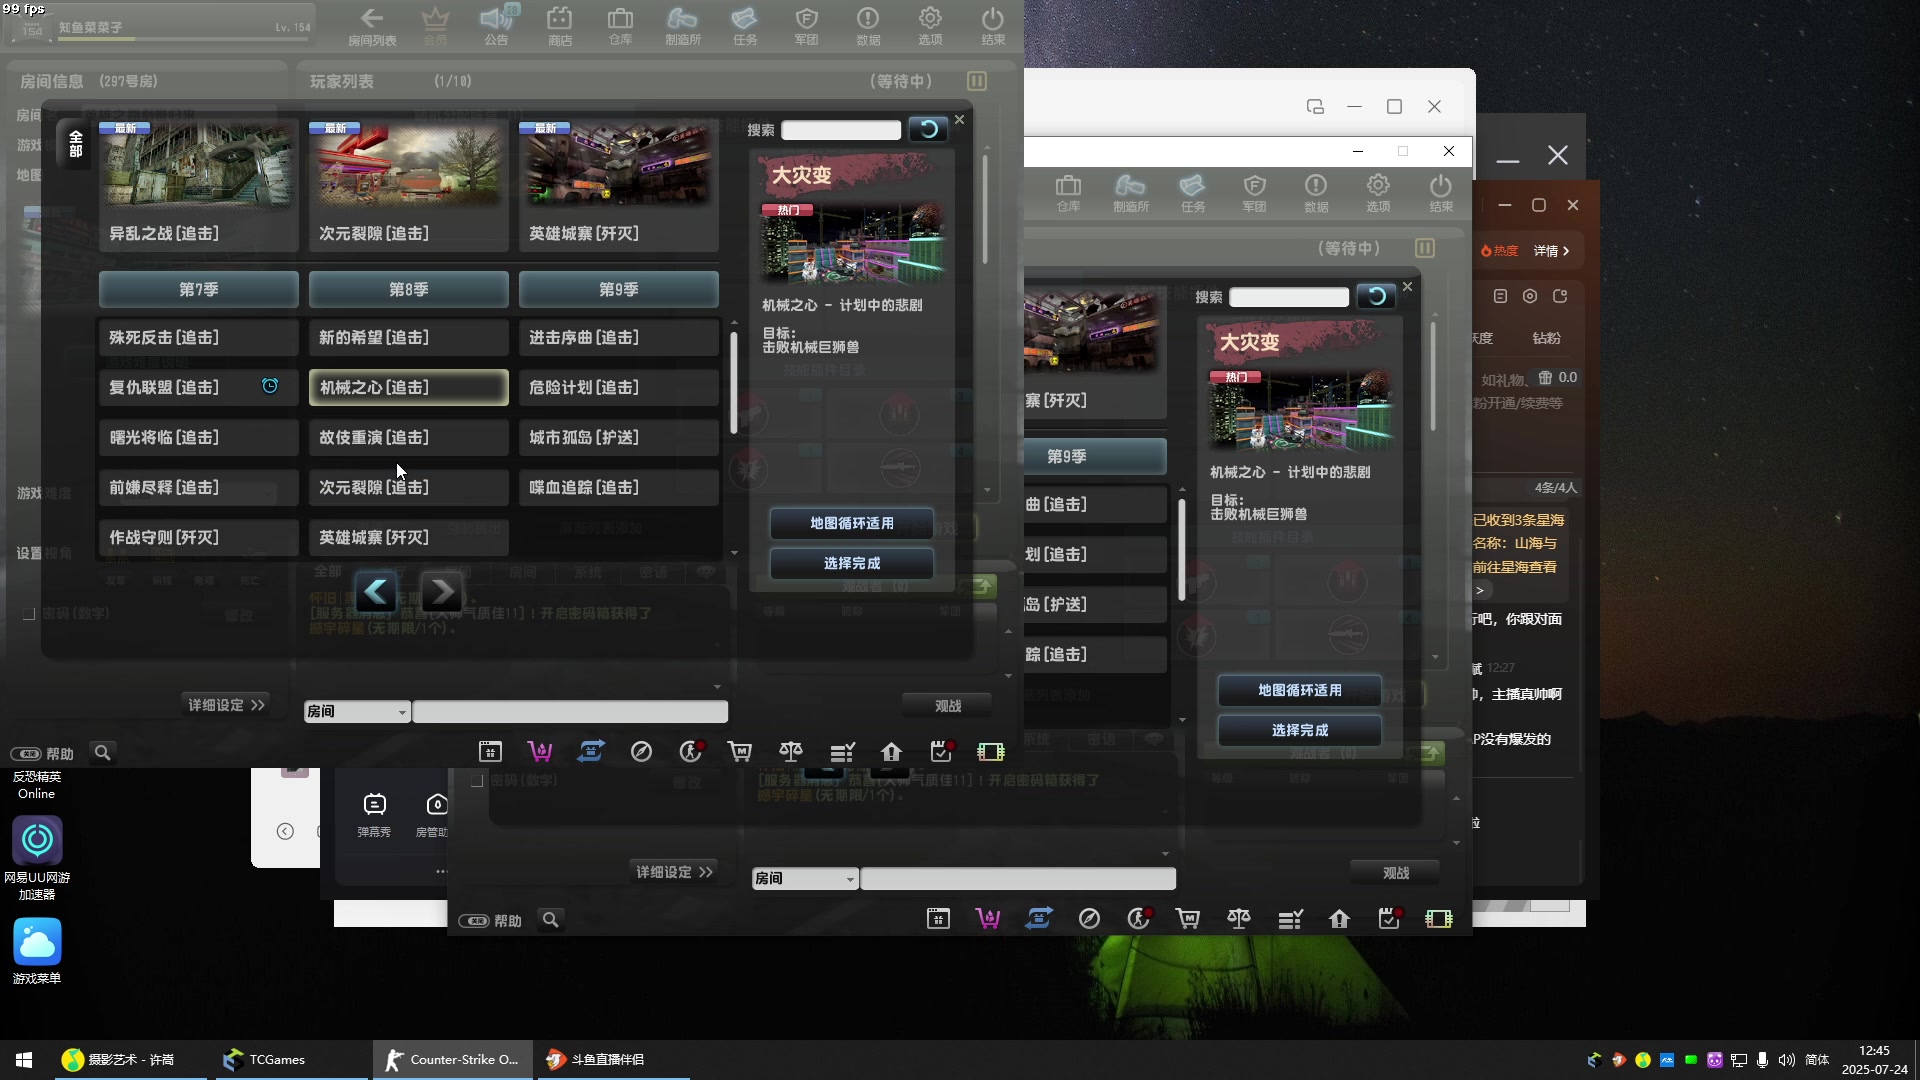The image size is (1920, 1080).
Task: Go to next map page with right arrow
Action: click(x=441, y=592)
